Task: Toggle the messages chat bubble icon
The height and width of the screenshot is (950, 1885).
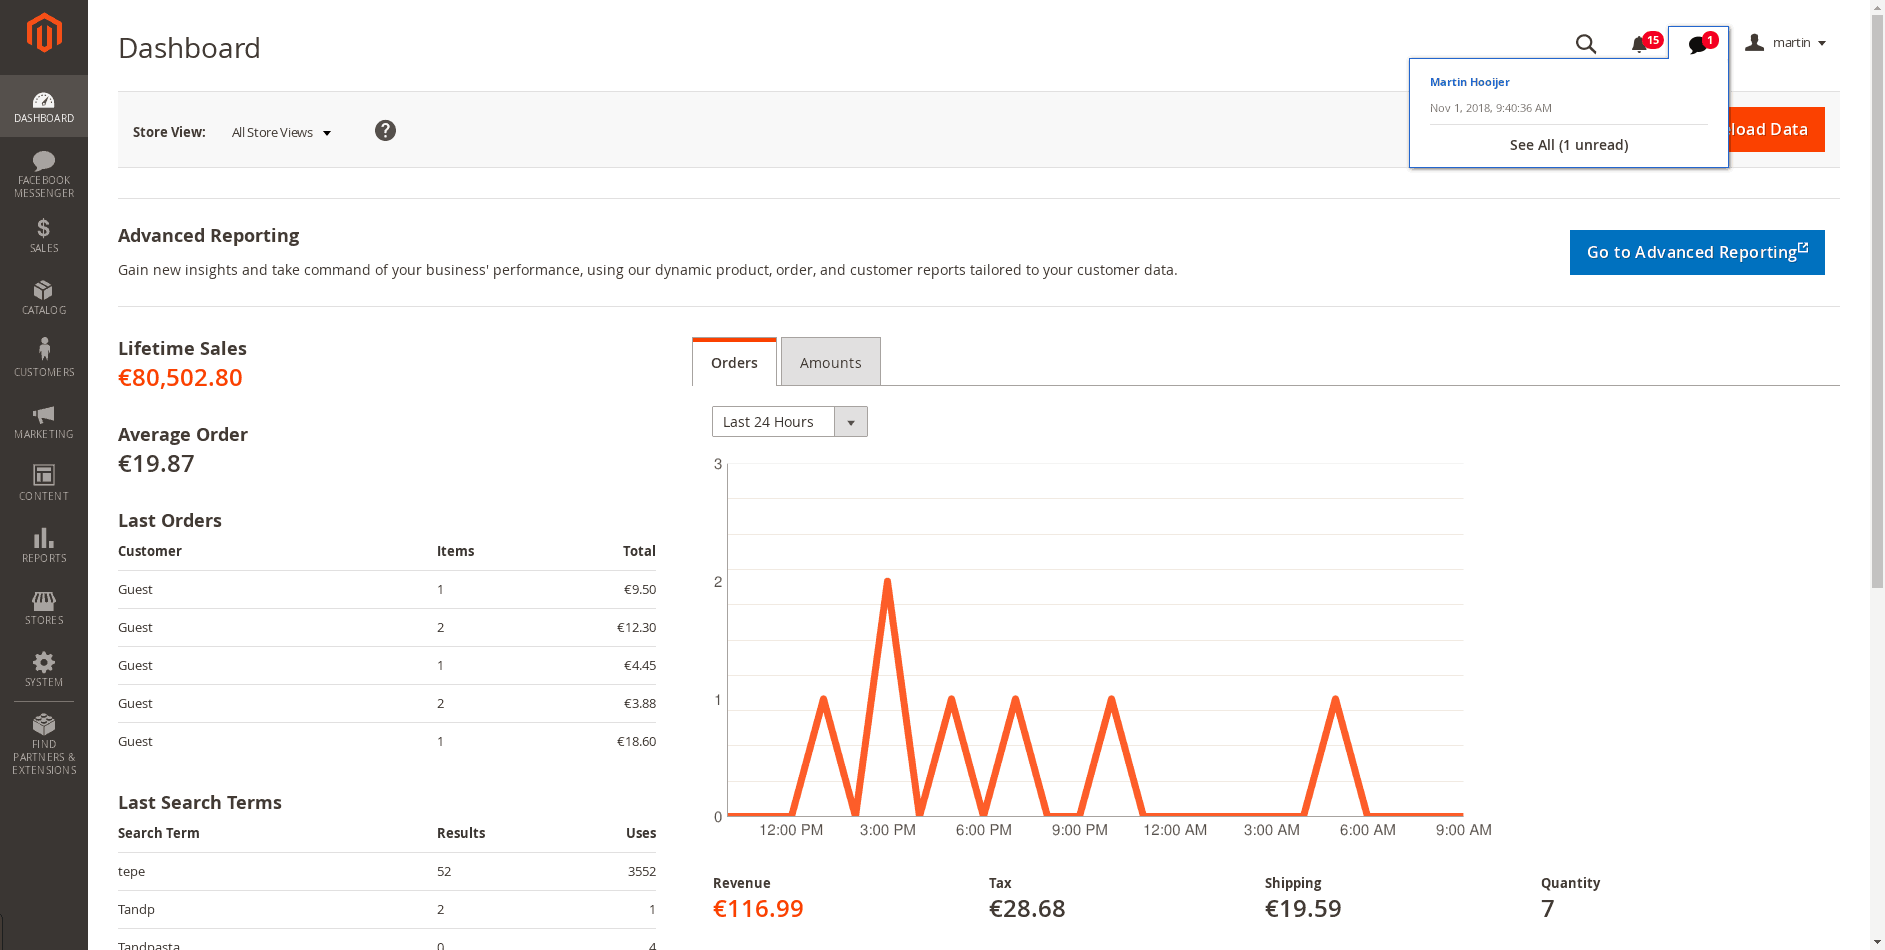Action: [1698, 44]
